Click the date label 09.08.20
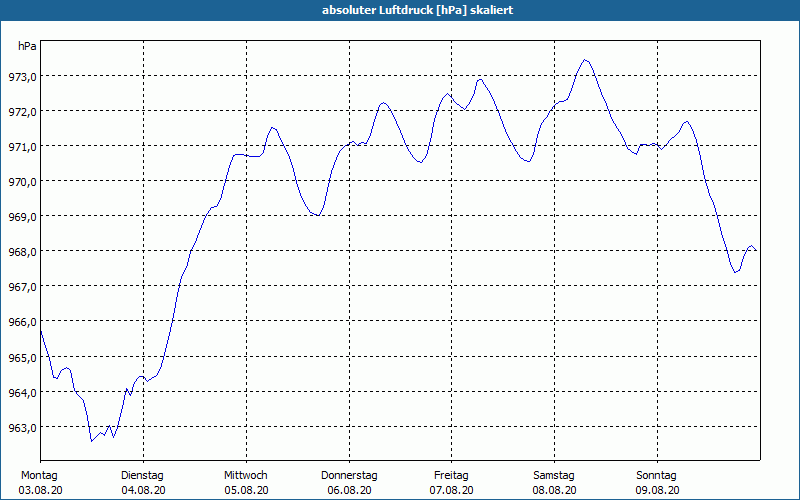Screen dimensions: 800x500 tap(657, 490)
